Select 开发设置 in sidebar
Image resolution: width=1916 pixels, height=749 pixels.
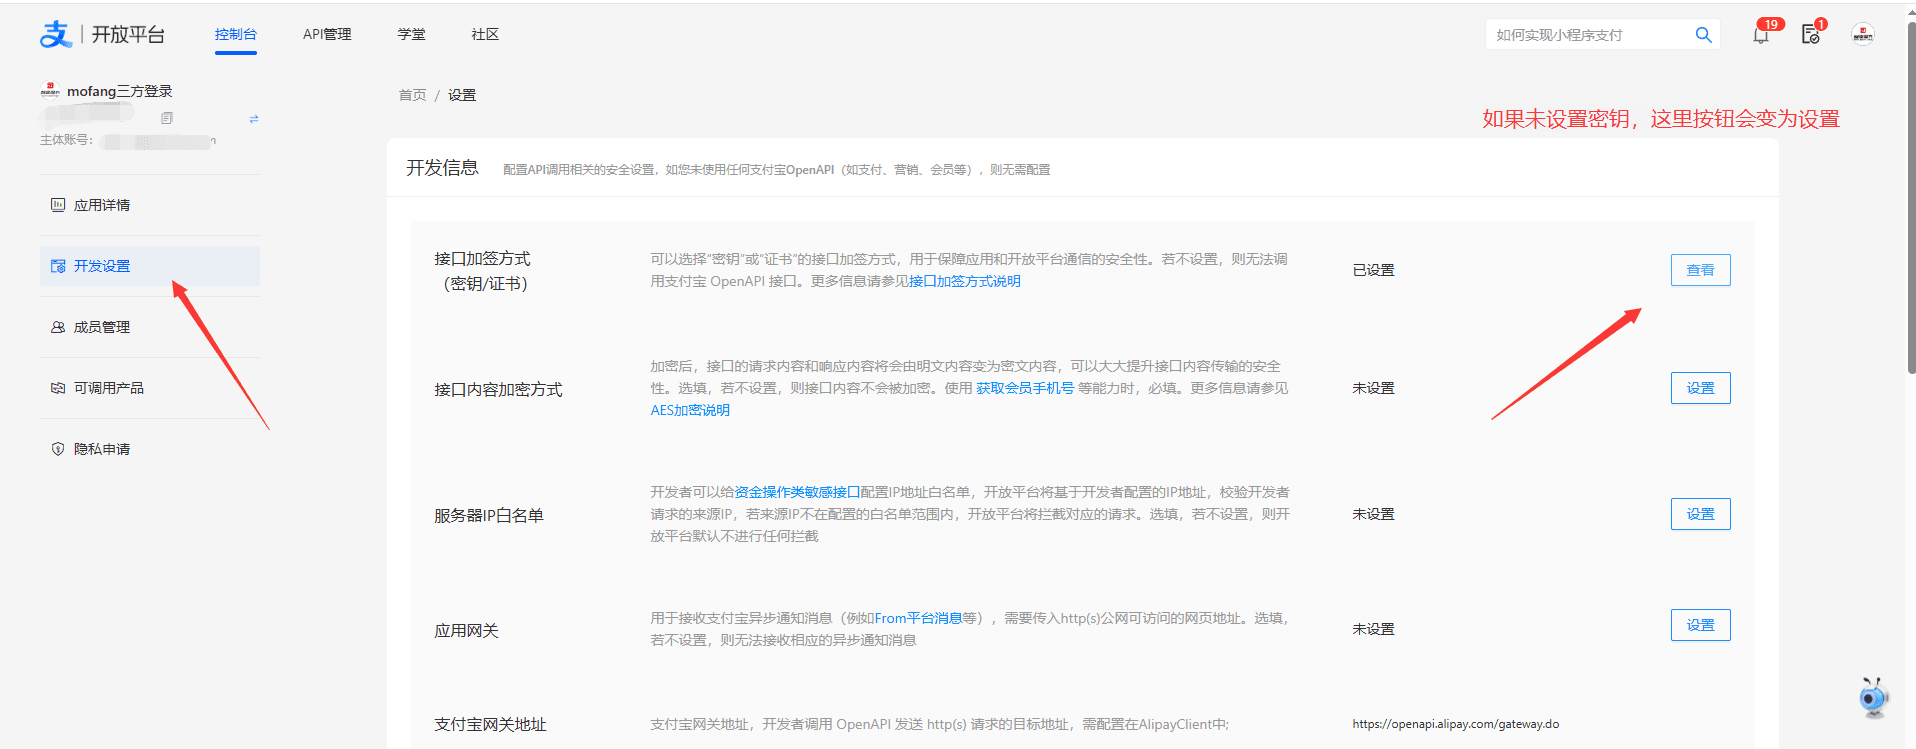coord(150,266)
